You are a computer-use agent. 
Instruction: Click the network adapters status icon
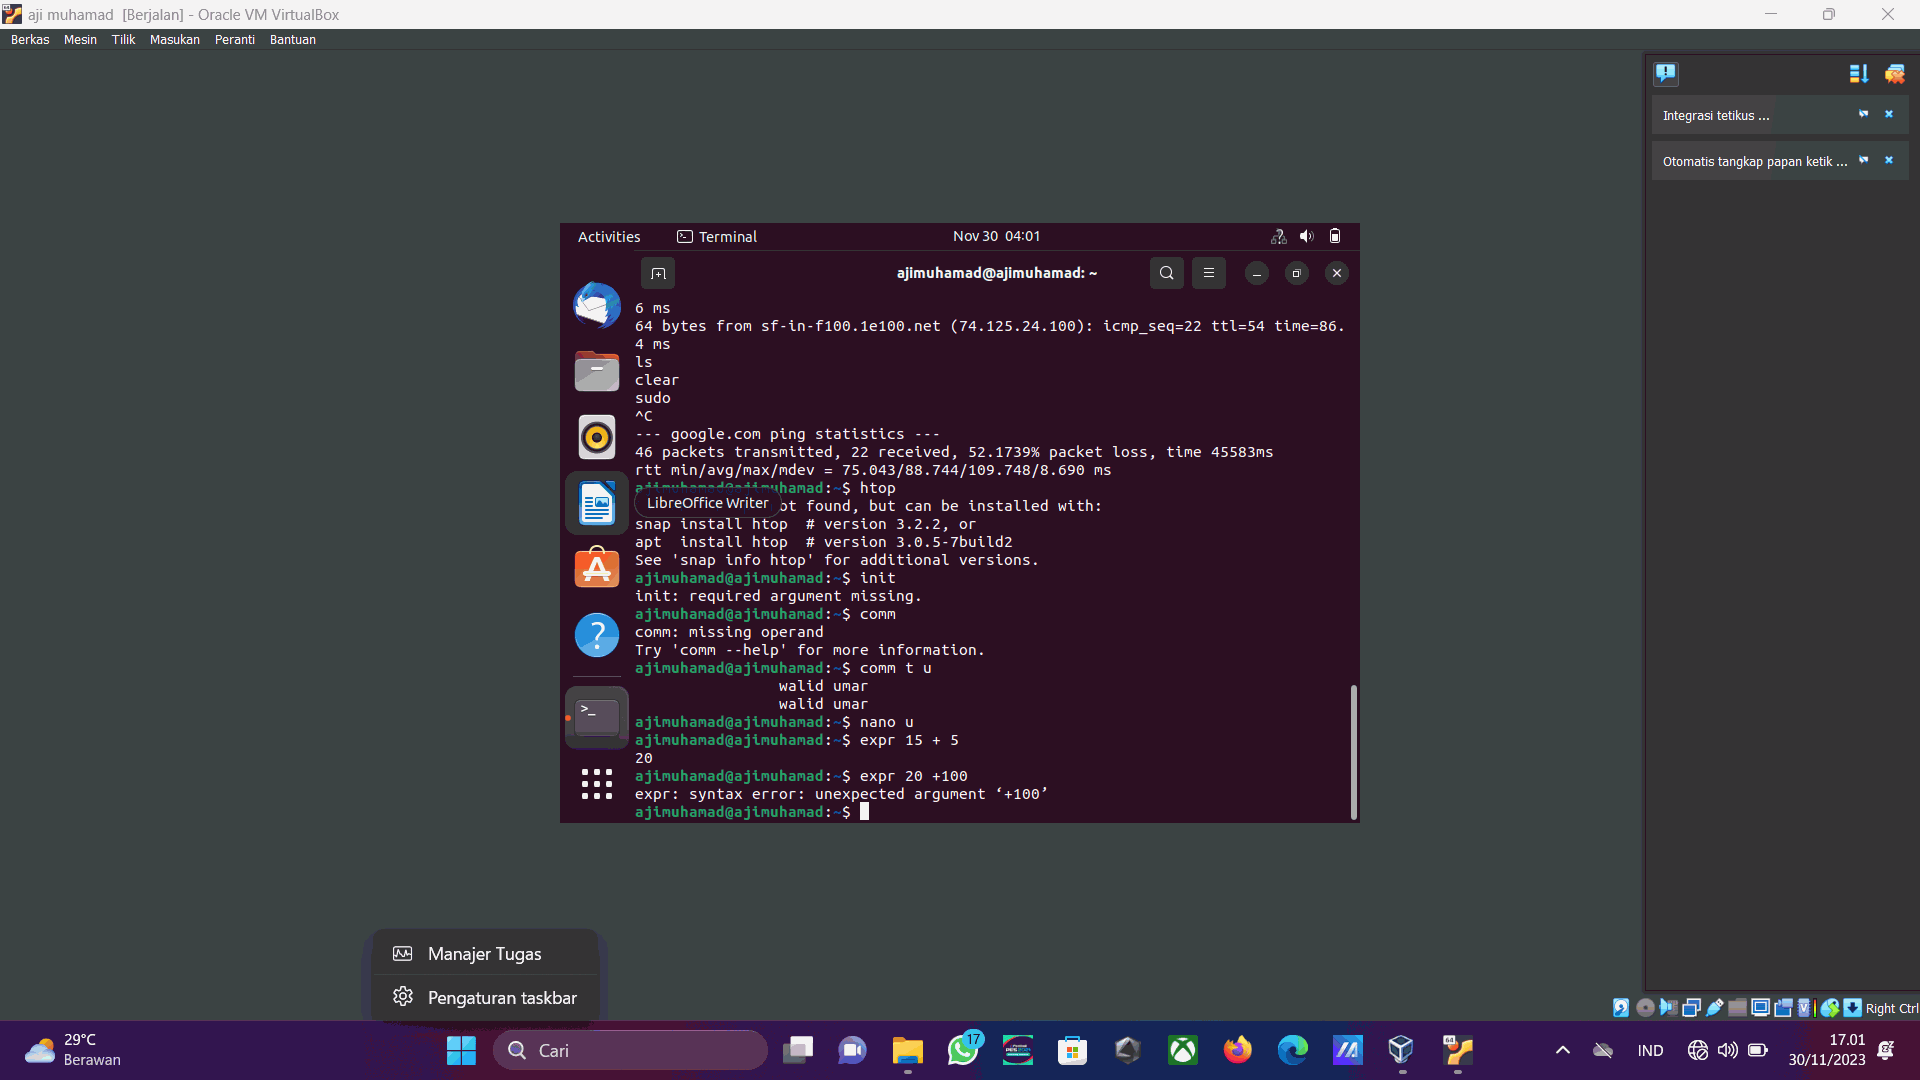pos(1691,1008)
